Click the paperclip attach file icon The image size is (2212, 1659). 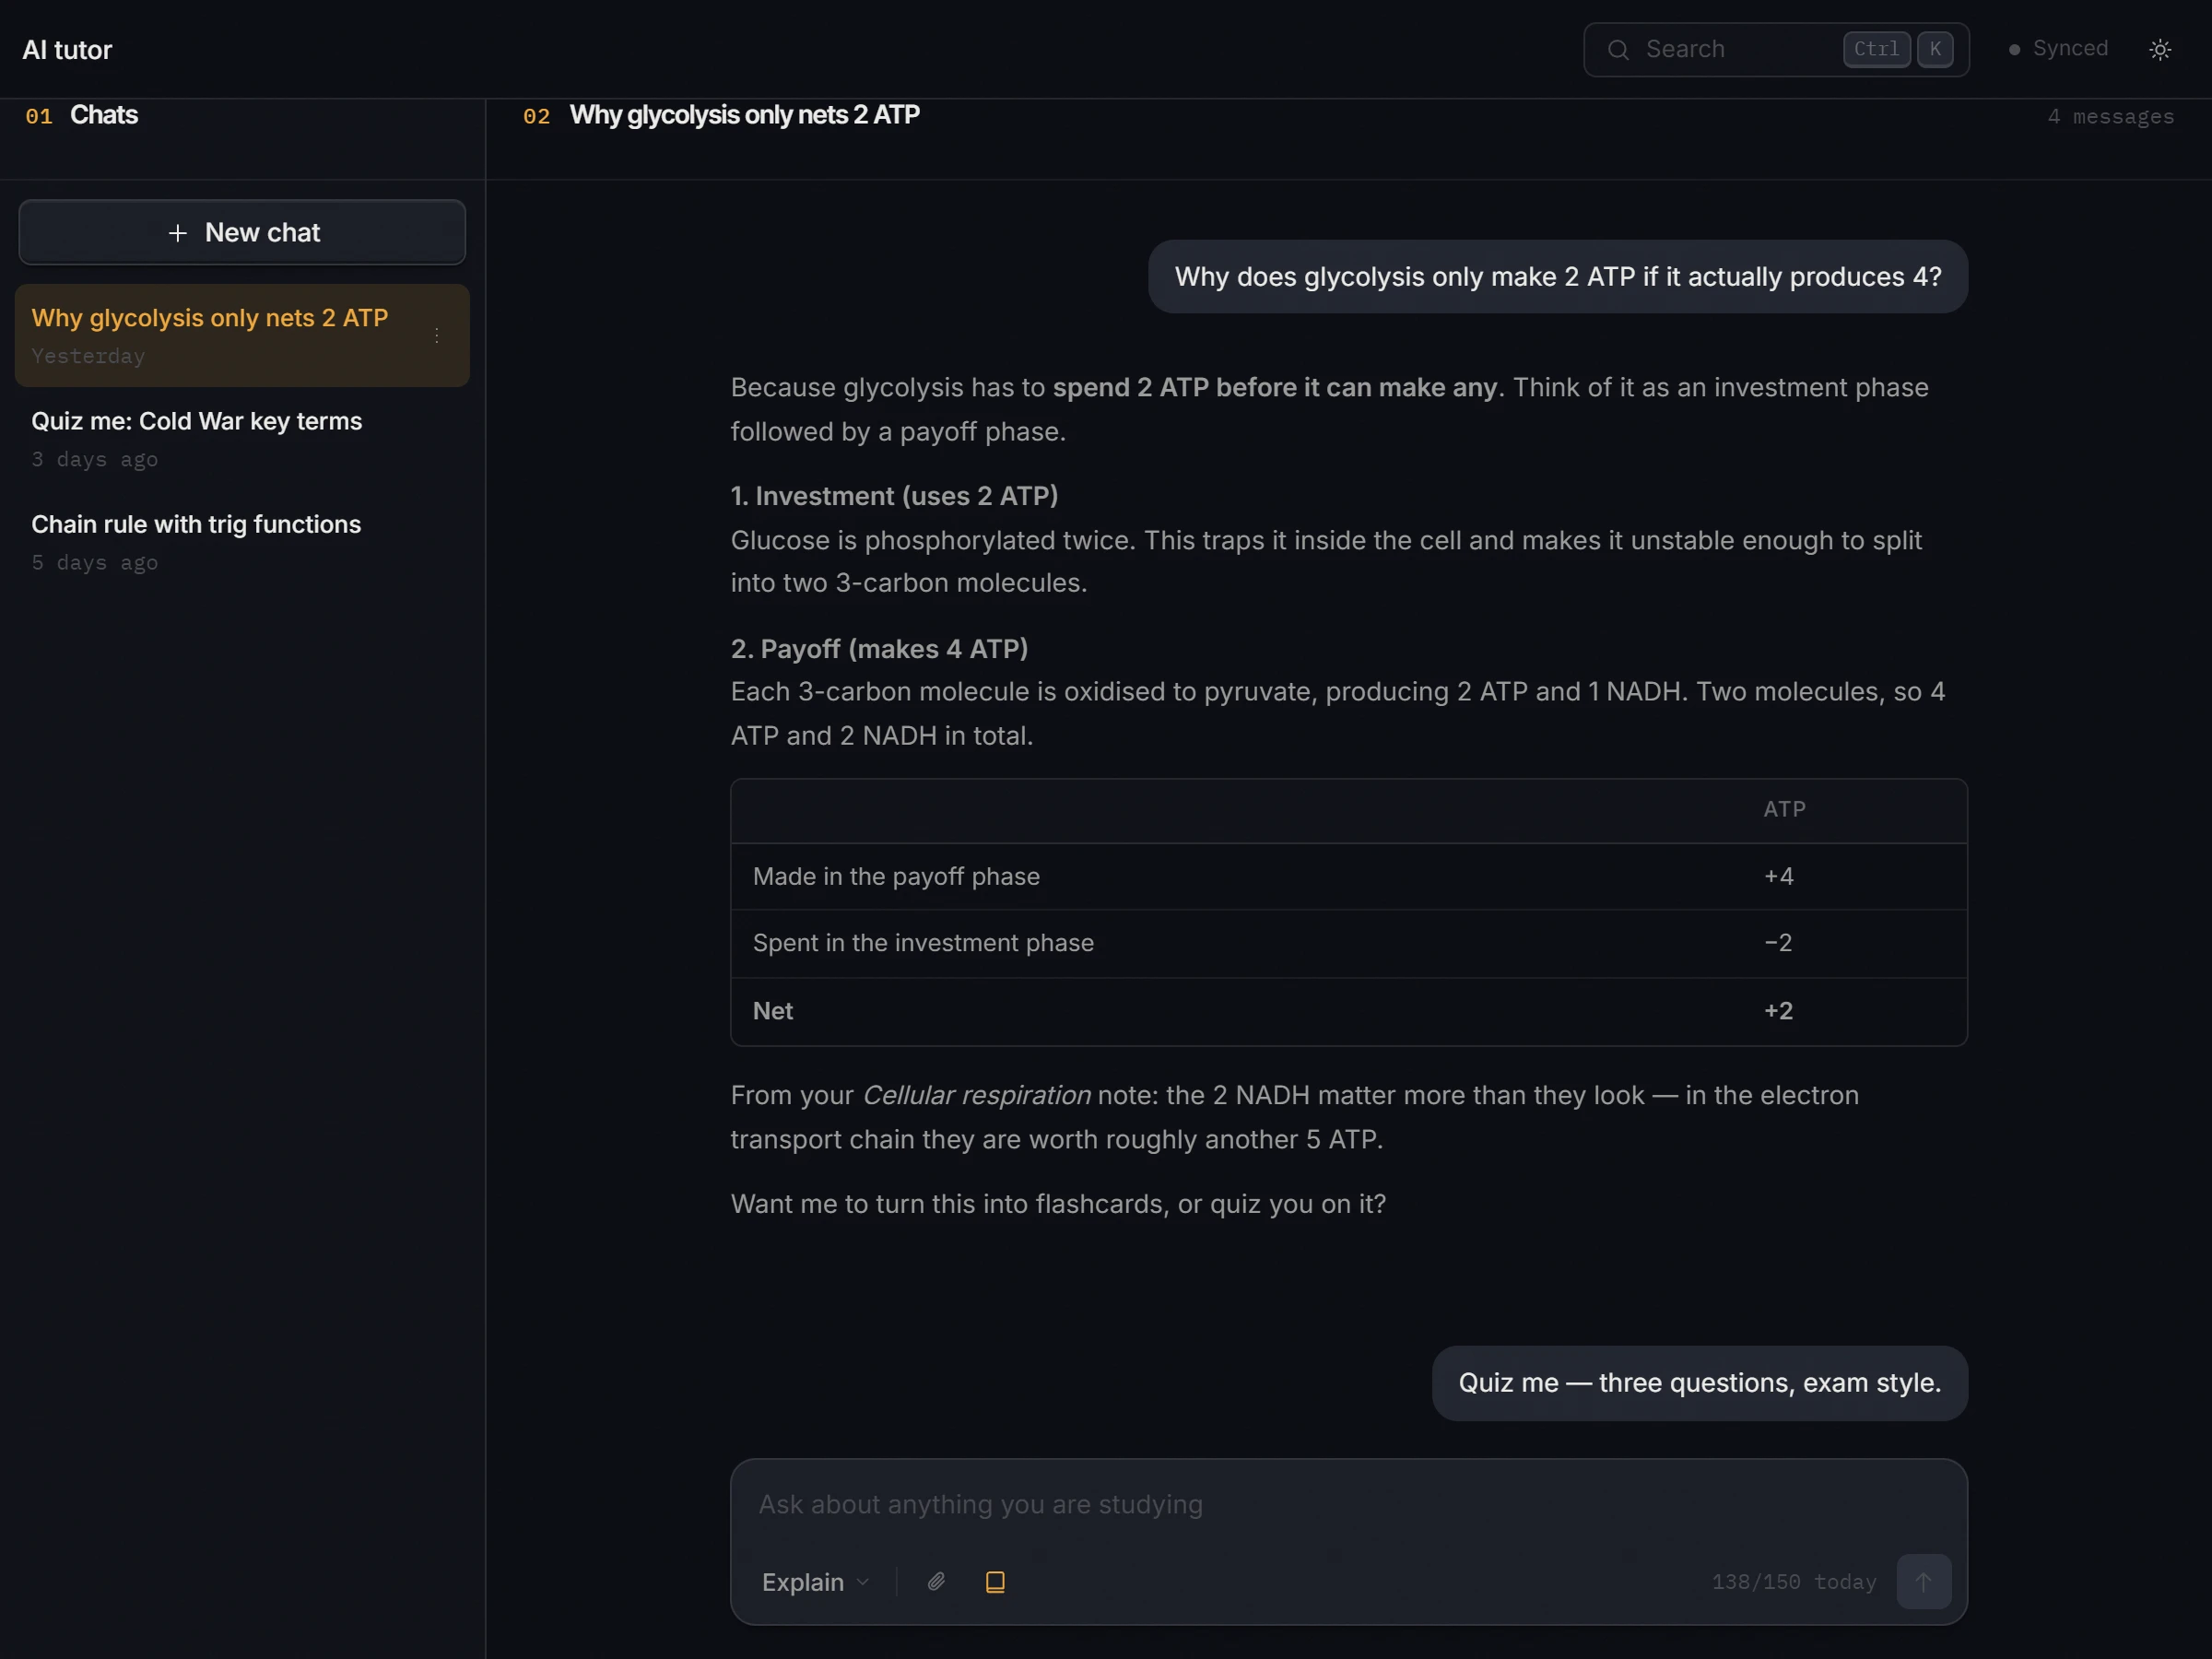pos(936,1581)
